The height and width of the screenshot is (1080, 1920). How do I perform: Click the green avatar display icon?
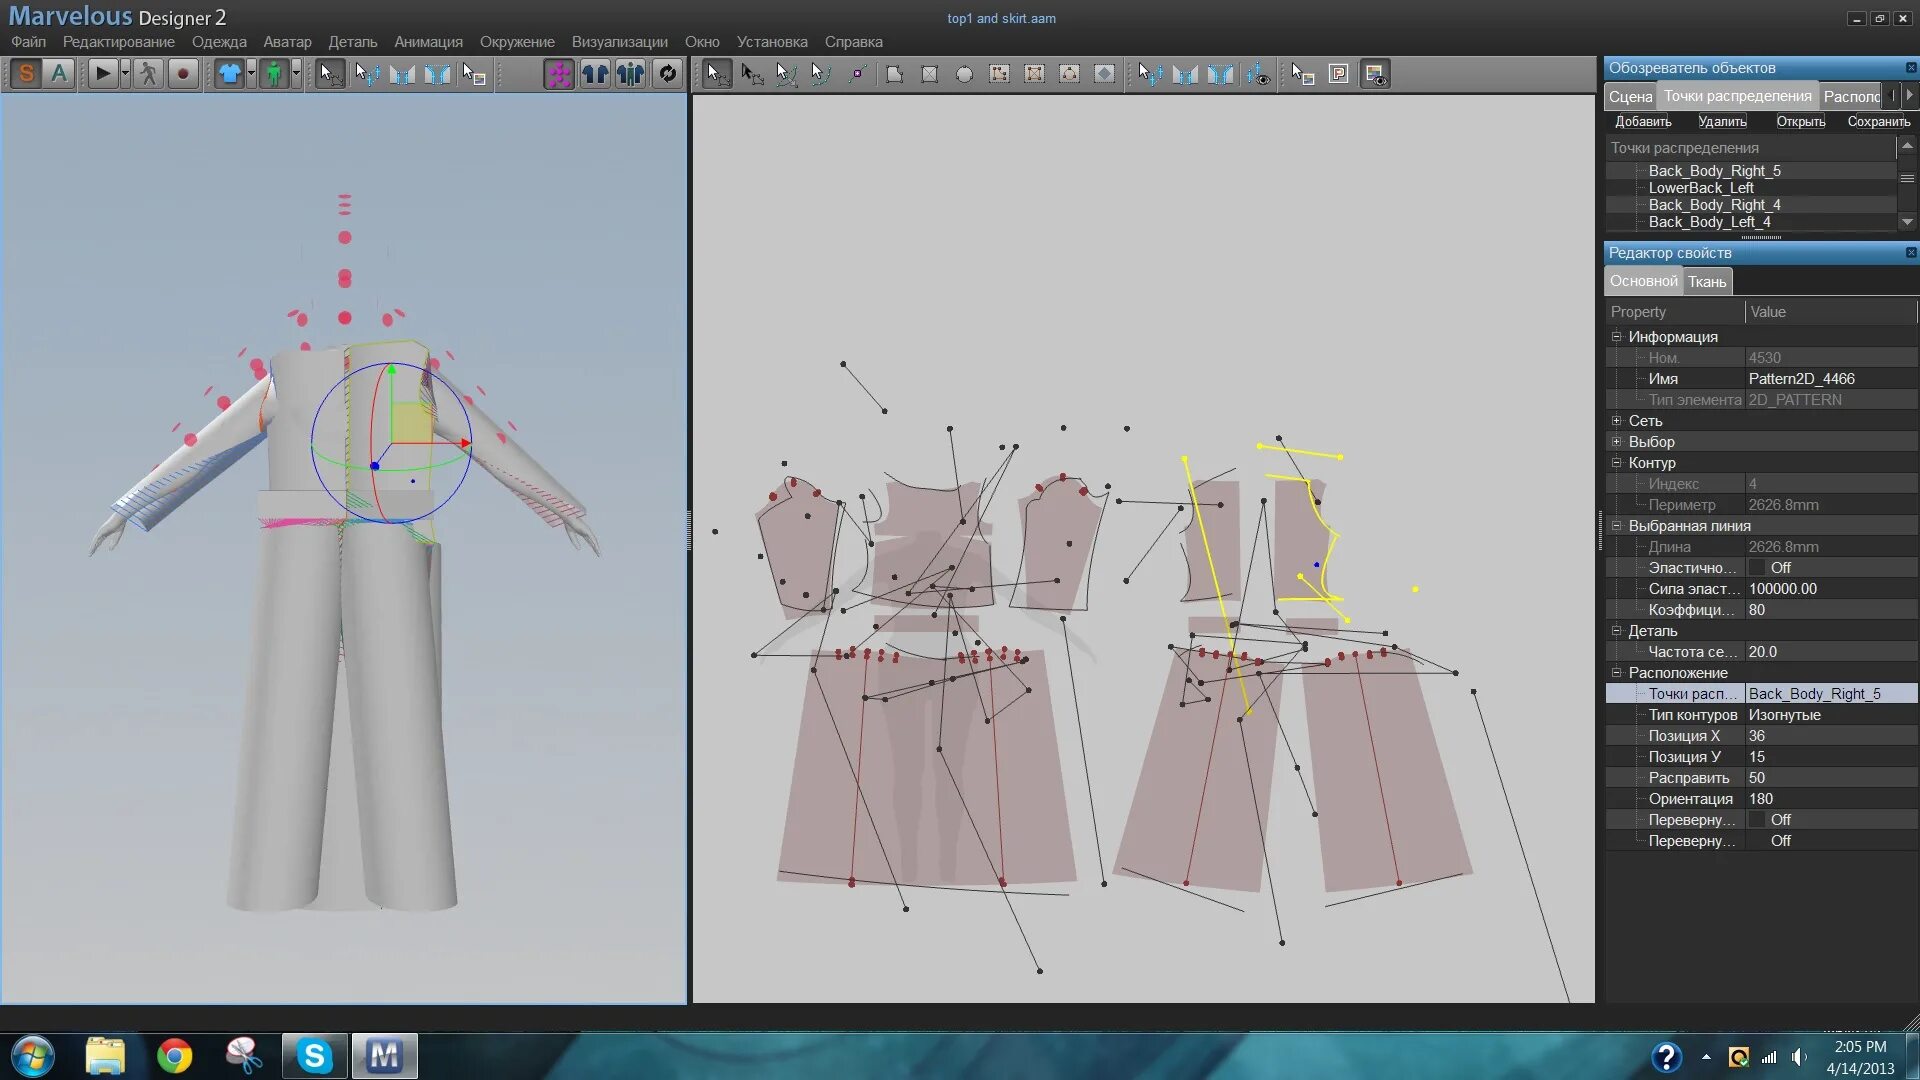(x=273, y=73)
